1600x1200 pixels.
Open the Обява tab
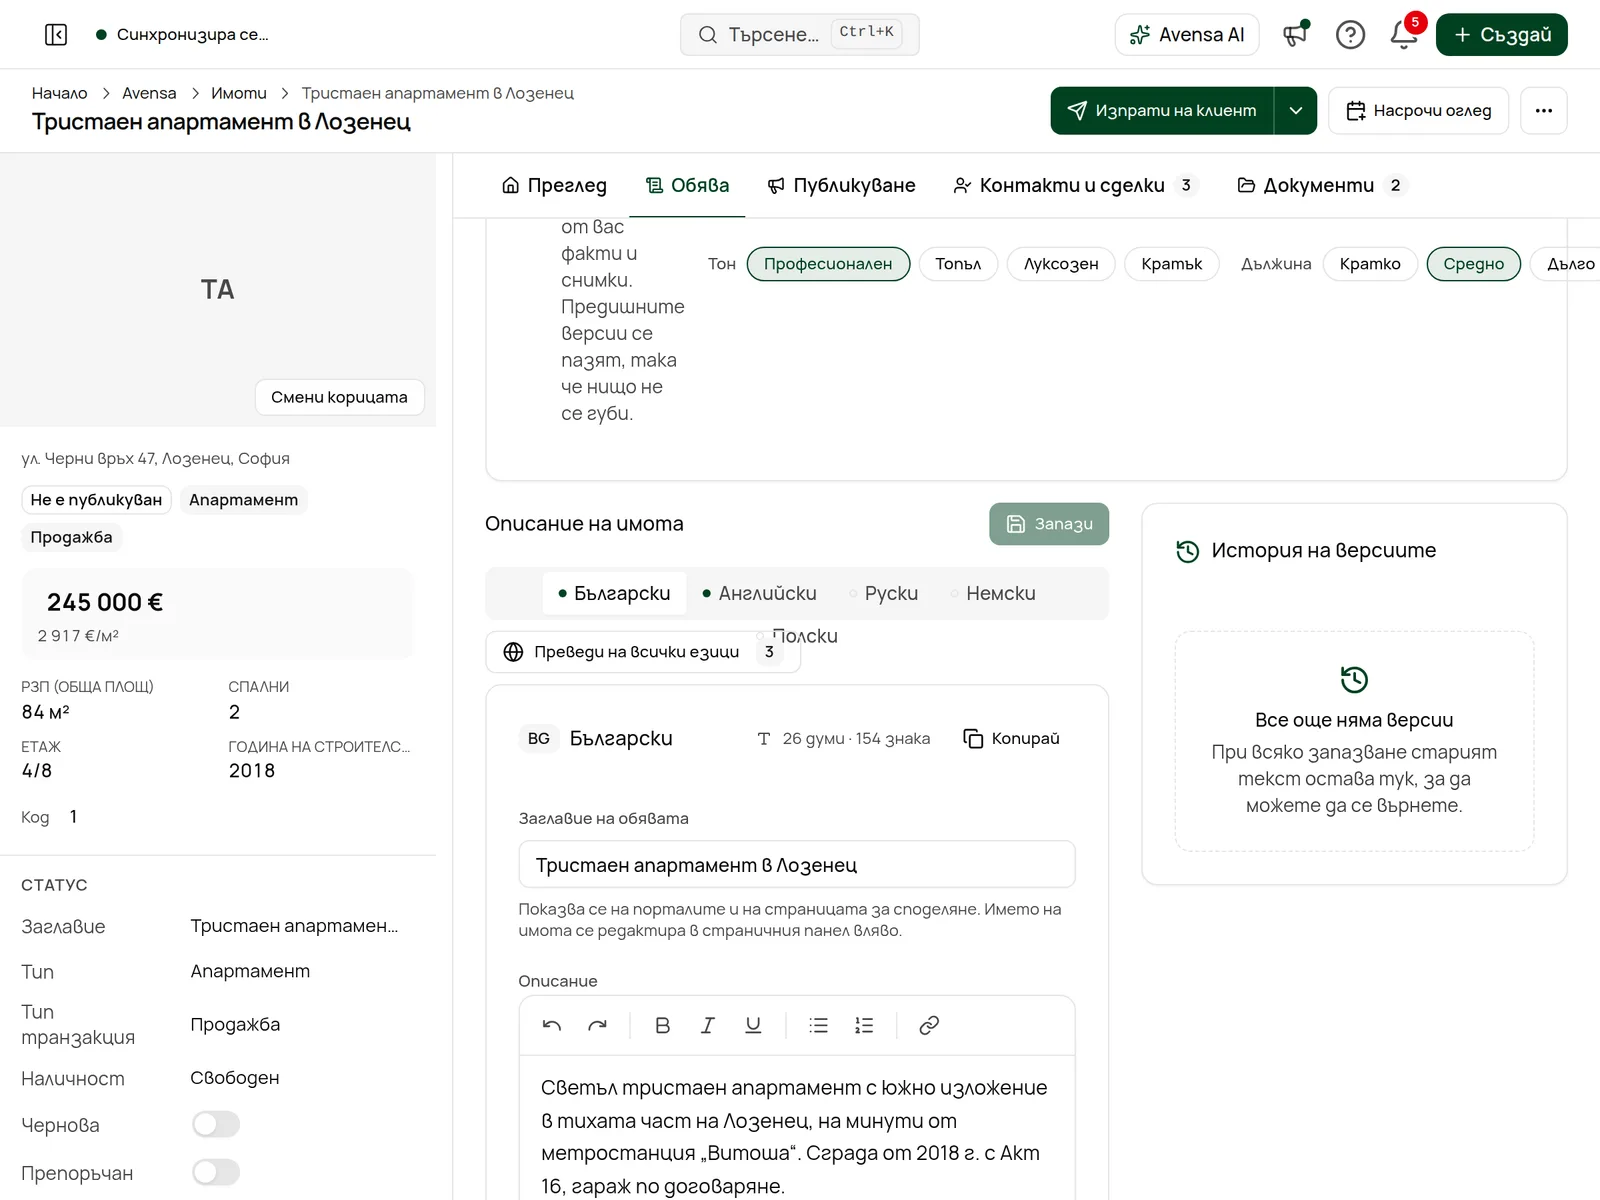pyautogui.click(x=687, y=185)
